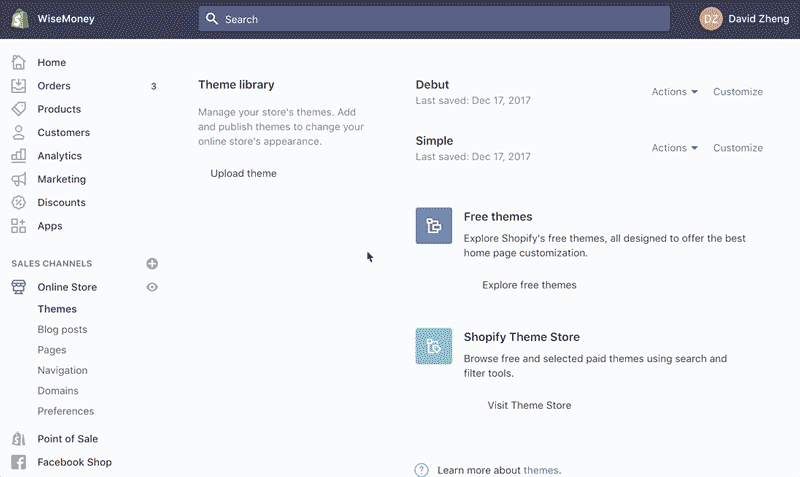Screen dimensions: 800x477
Task: View online store via eye icon
Action: (152, 287)
